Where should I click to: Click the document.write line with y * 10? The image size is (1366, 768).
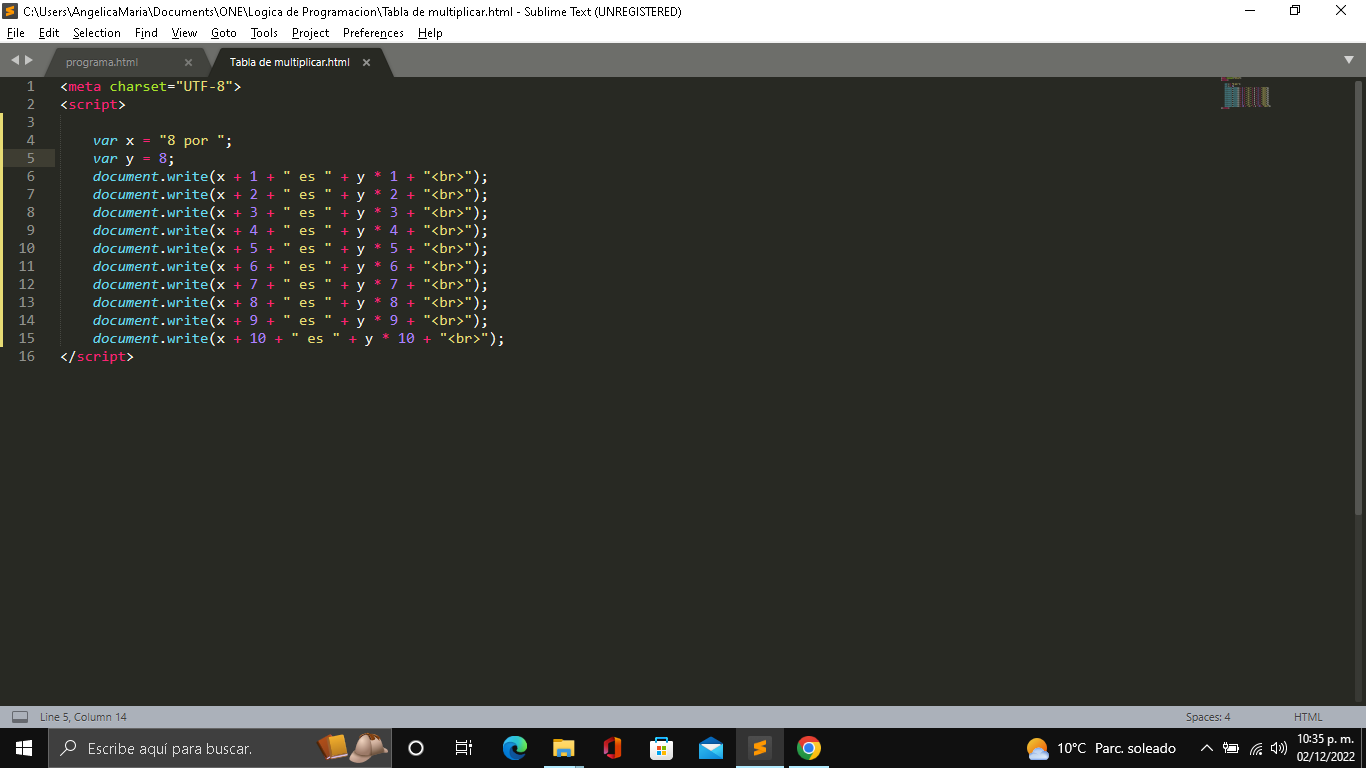pyautogui.click(x=299, y=338)
